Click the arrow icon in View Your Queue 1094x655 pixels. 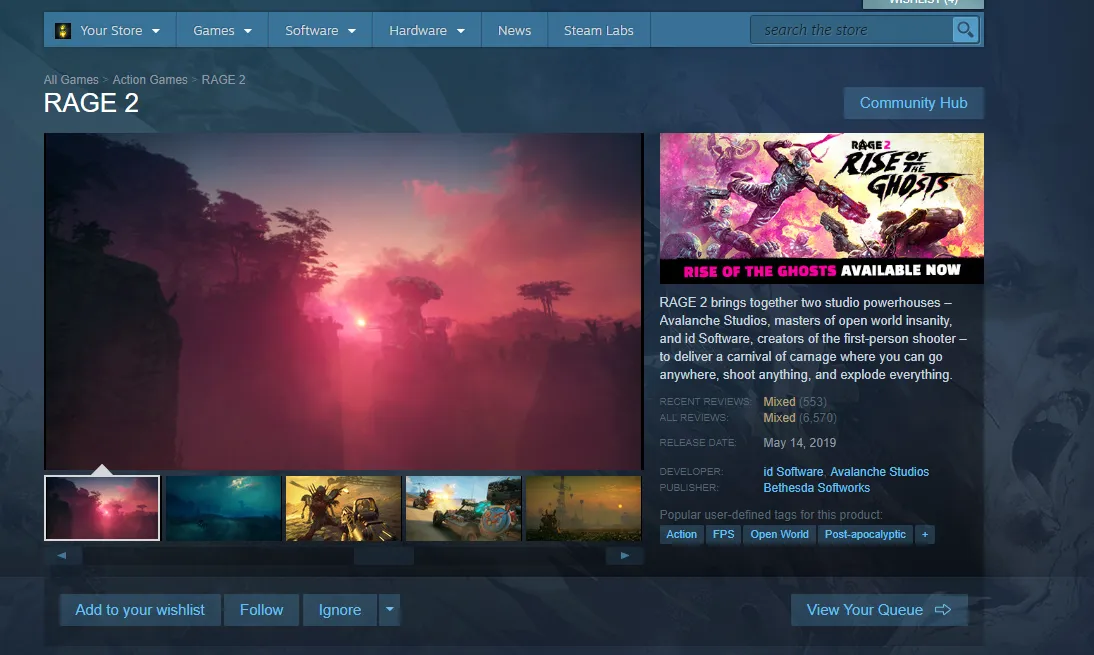click(943, 610)
